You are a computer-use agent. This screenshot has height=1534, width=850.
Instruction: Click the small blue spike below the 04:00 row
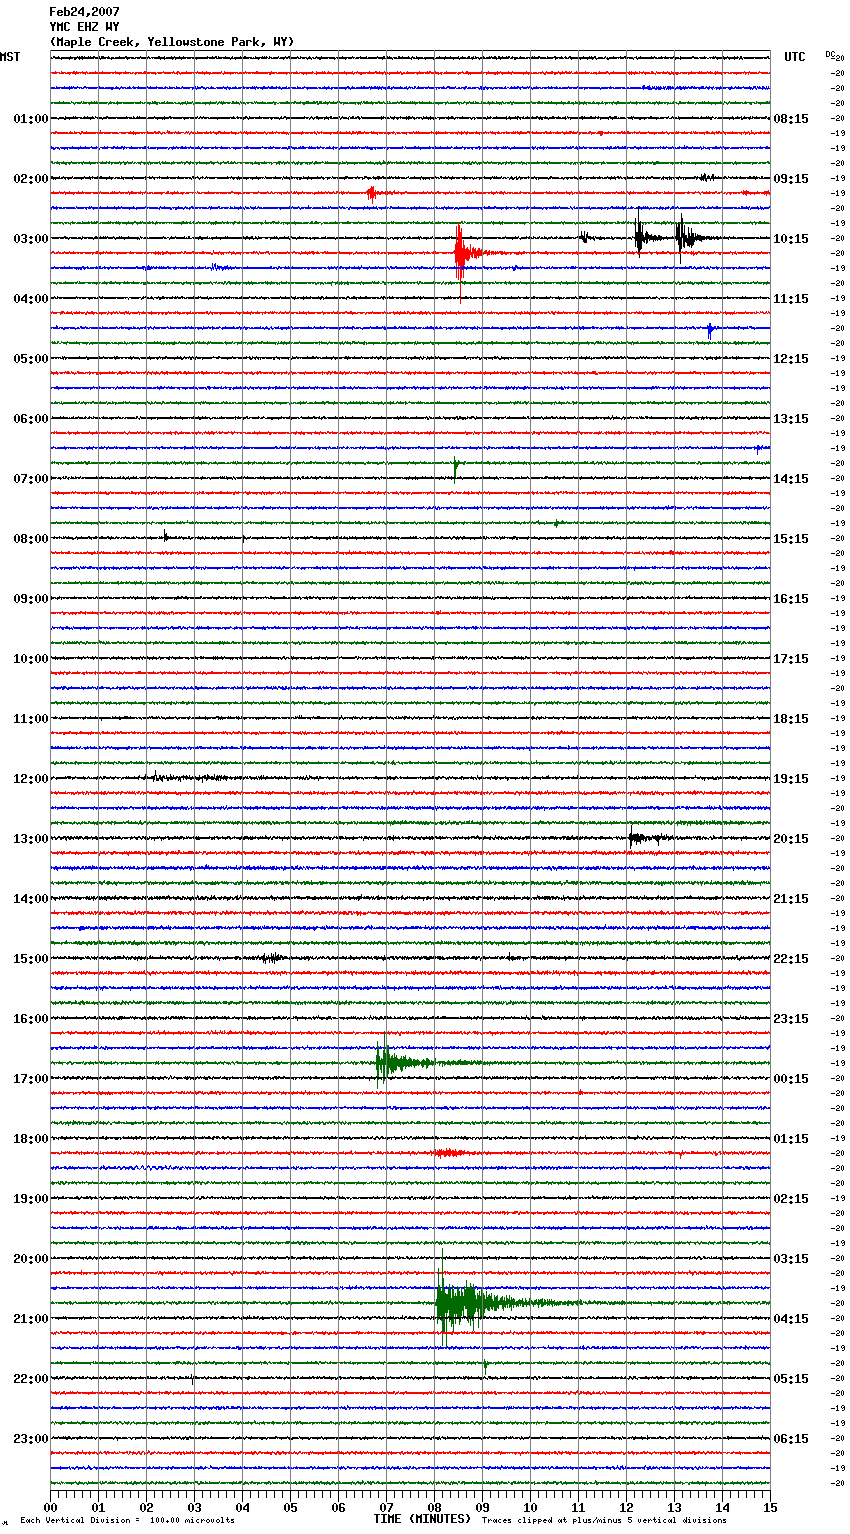[710, 329]
